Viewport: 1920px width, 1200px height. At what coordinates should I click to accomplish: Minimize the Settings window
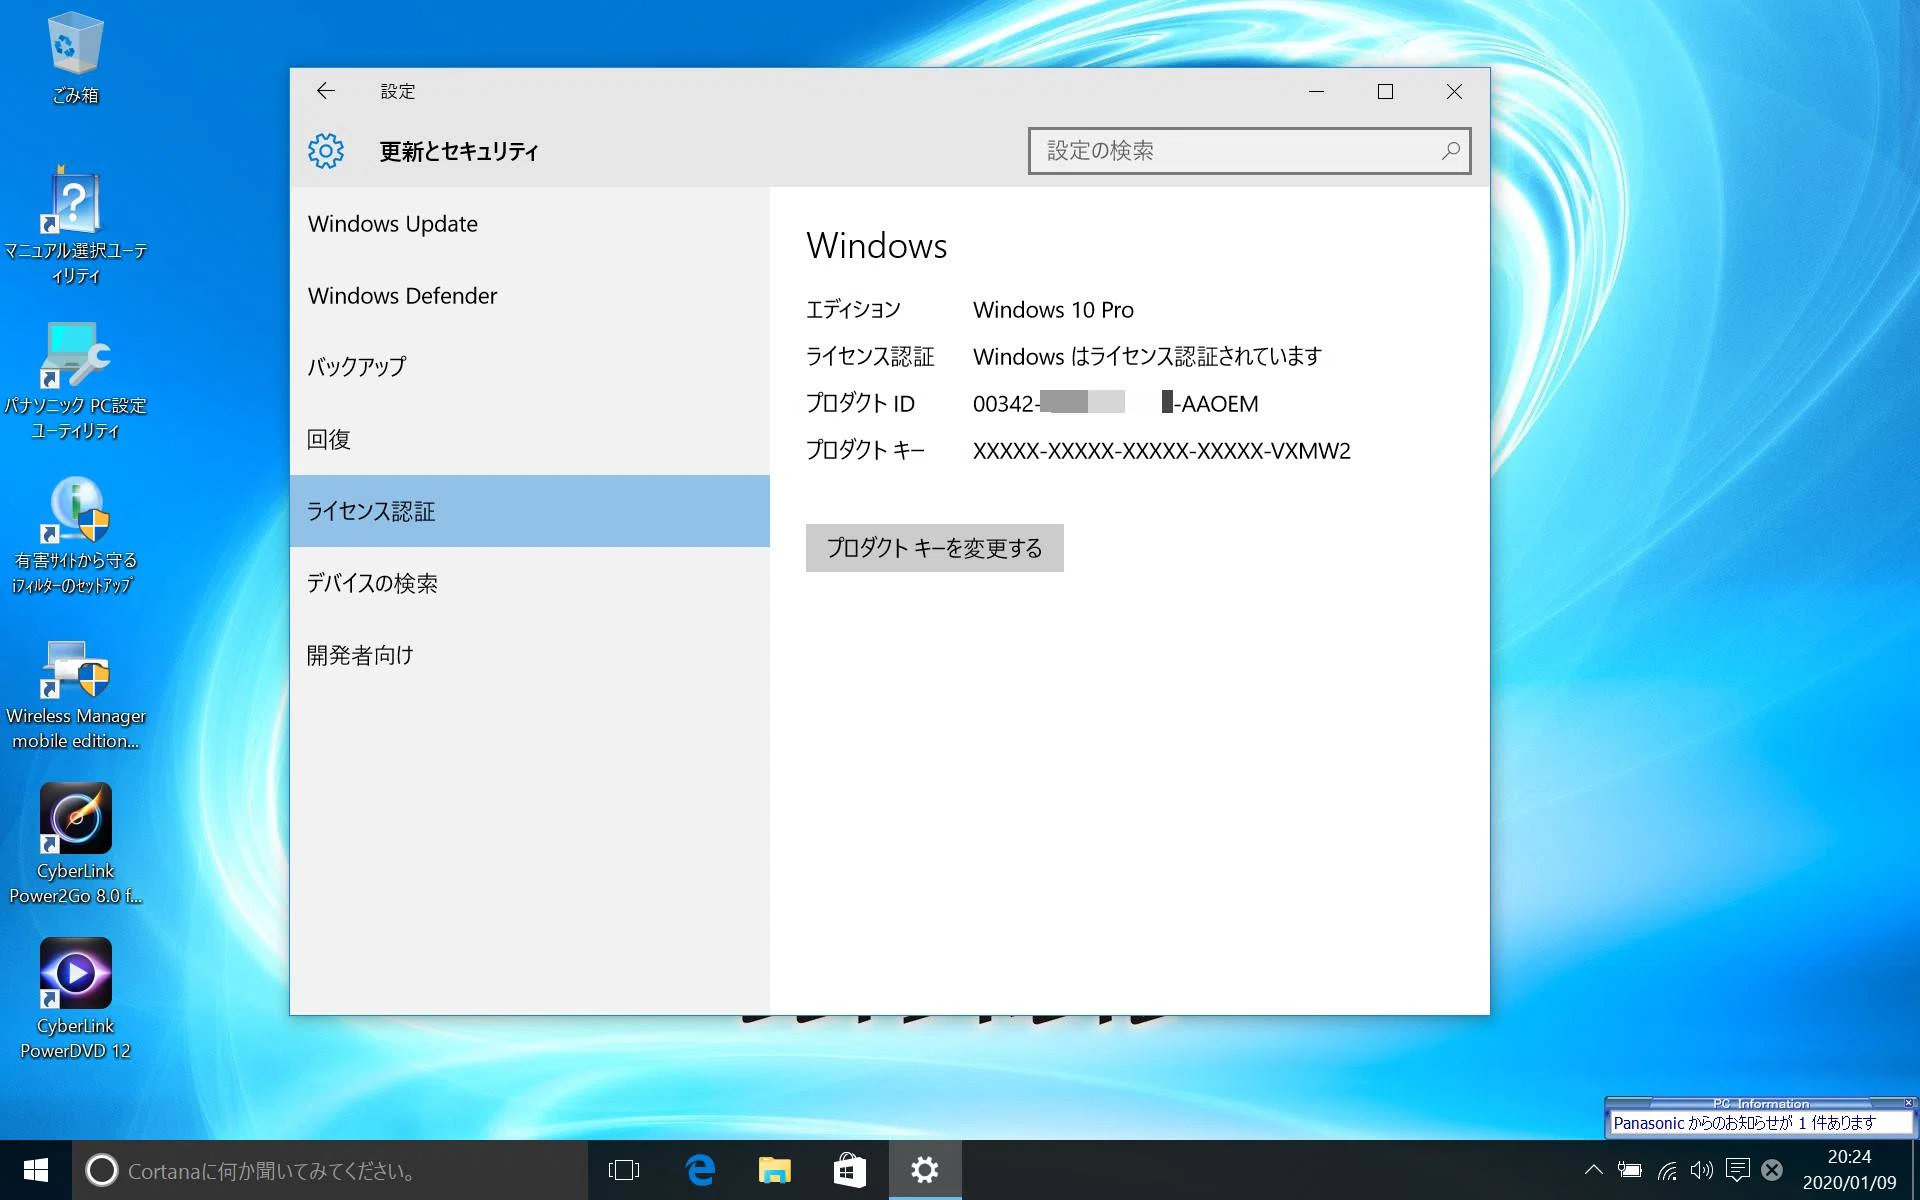(x=1316, y=91)
